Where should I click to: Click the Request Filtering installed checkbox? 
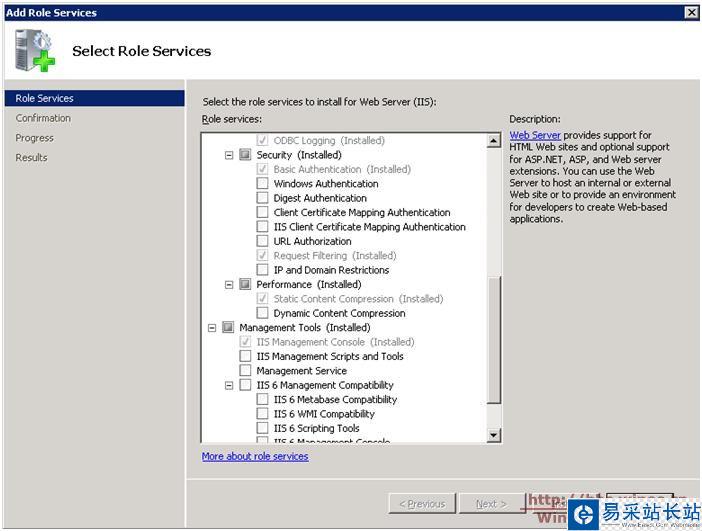[262, 256]
